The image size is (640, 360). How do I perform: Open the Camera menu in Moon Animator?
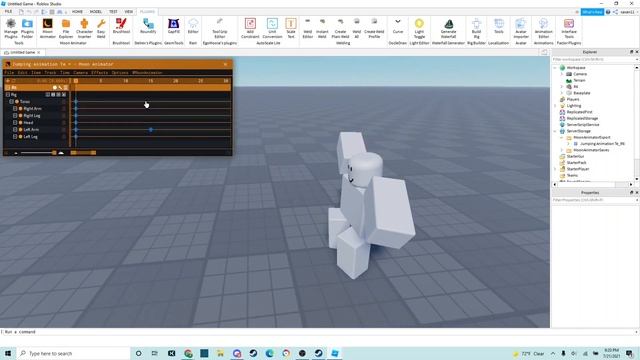(80, 73)
